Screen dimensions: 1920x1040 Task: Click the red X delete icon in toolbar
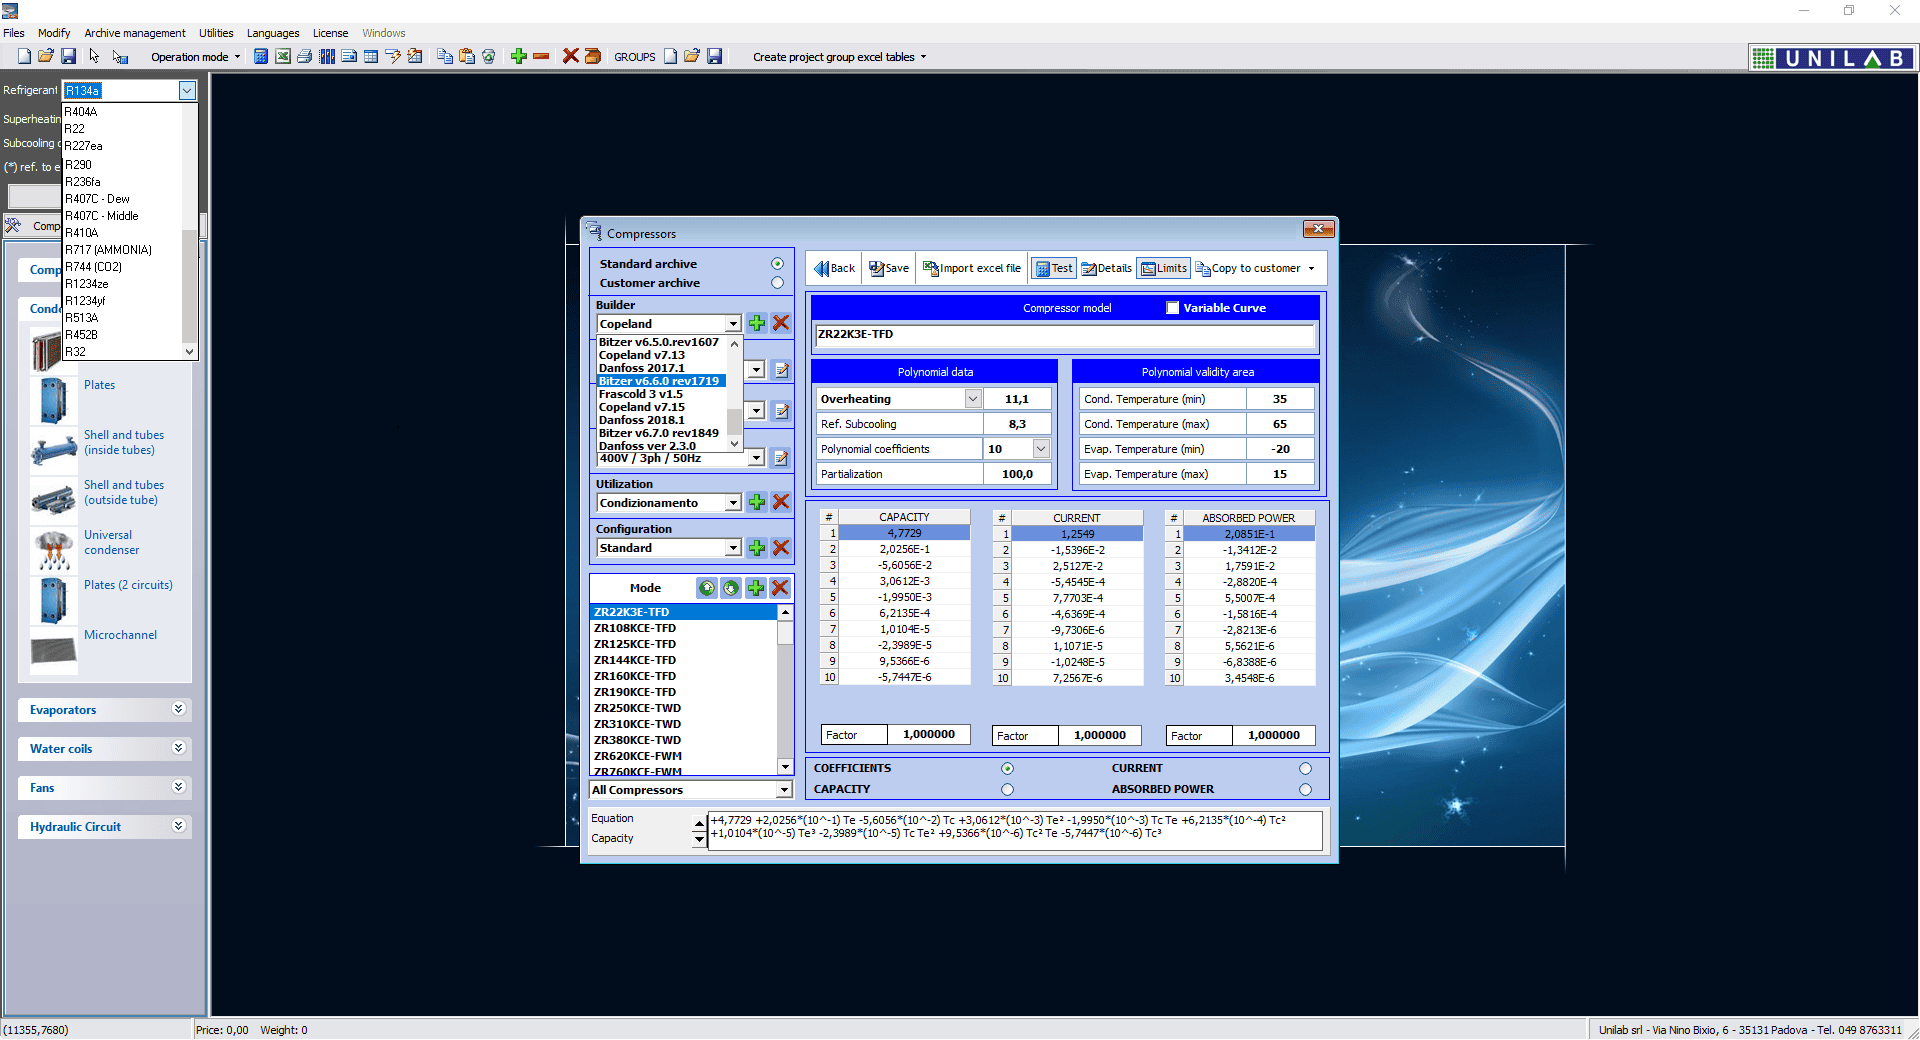[571, 57]
